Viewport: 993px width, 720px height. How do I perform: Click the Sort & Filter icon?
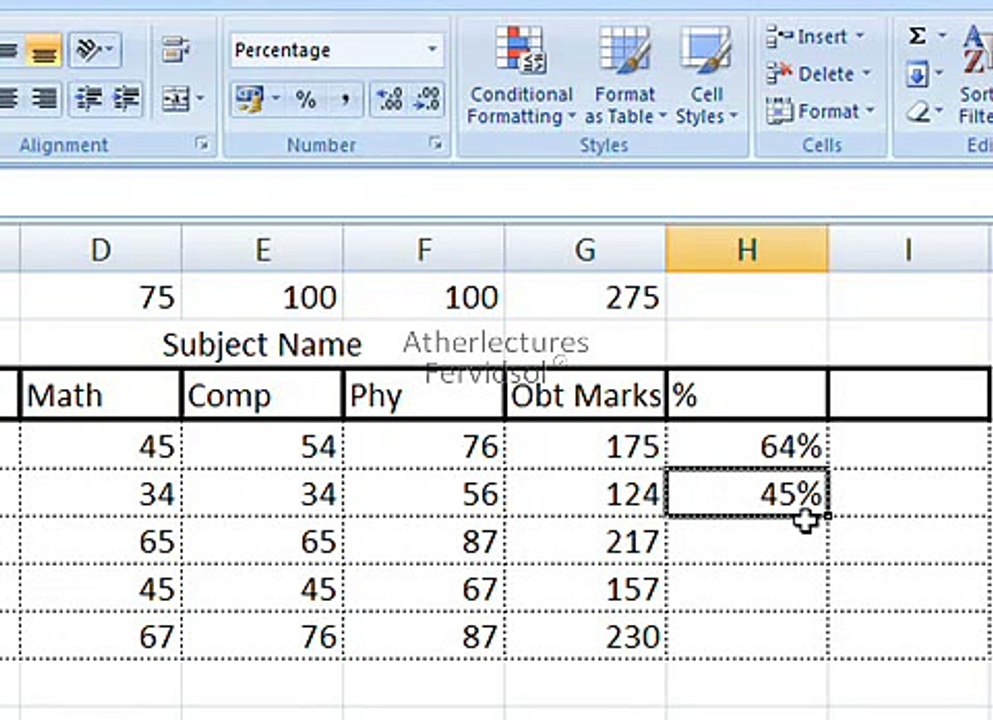977,74
